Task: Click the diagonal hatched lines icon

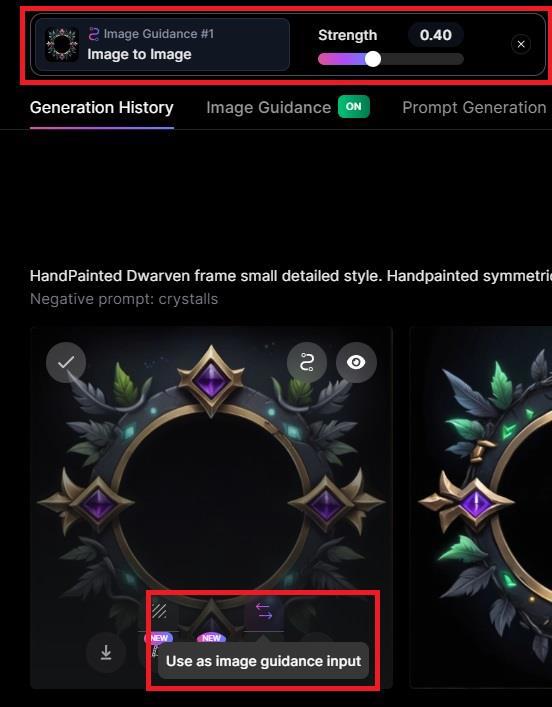Action: point(159,611)
